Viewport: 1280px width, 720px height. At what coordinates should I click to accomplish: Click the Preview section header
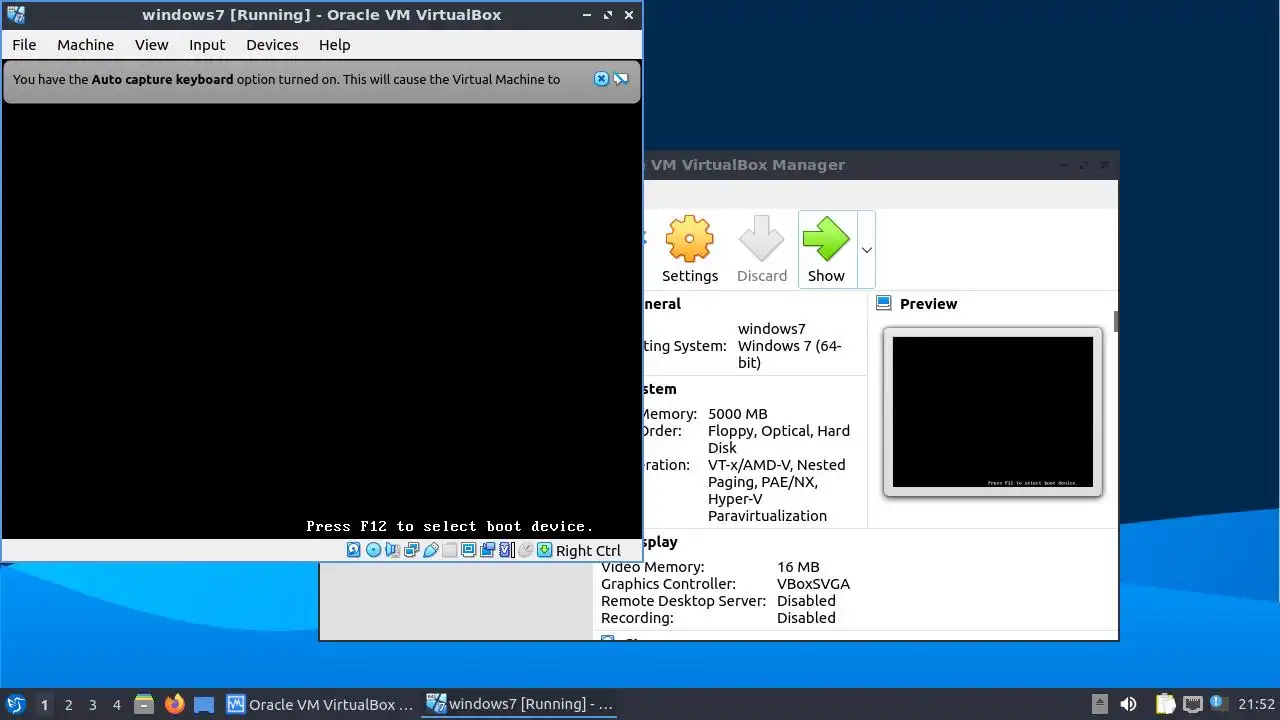tap(928, 304)
